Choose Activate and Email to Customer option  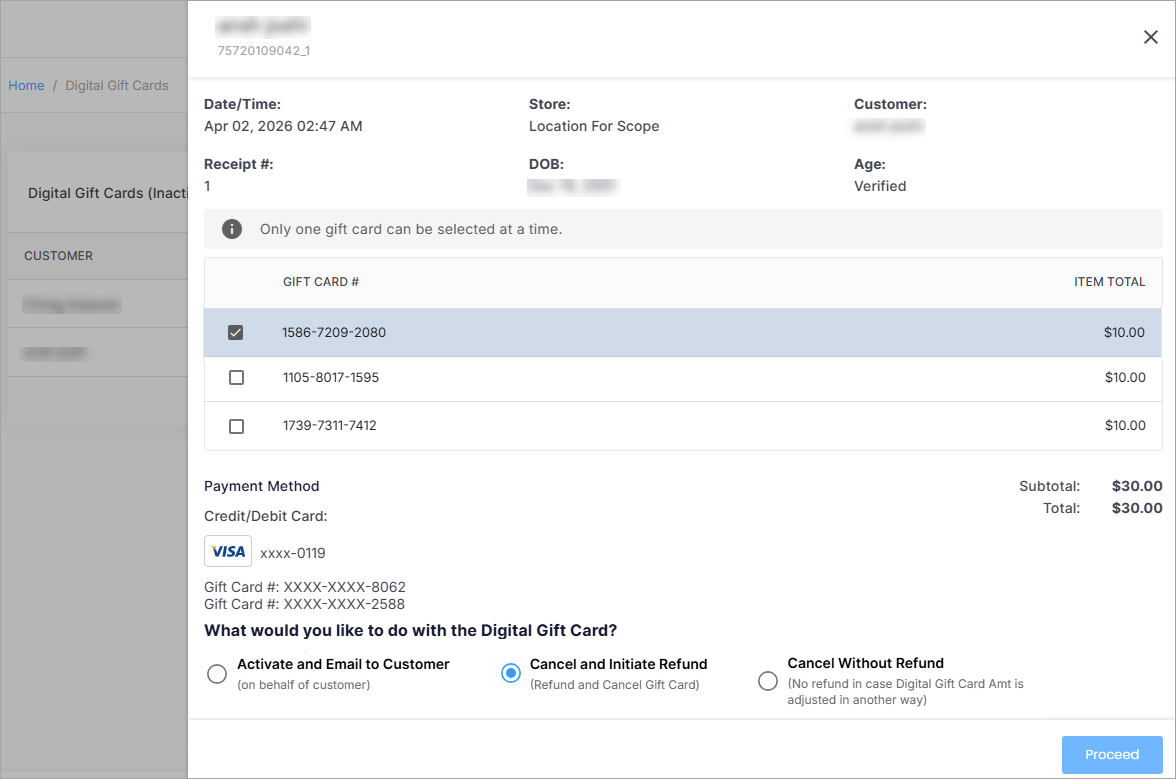pyautogui.click(x=217, y=674)
